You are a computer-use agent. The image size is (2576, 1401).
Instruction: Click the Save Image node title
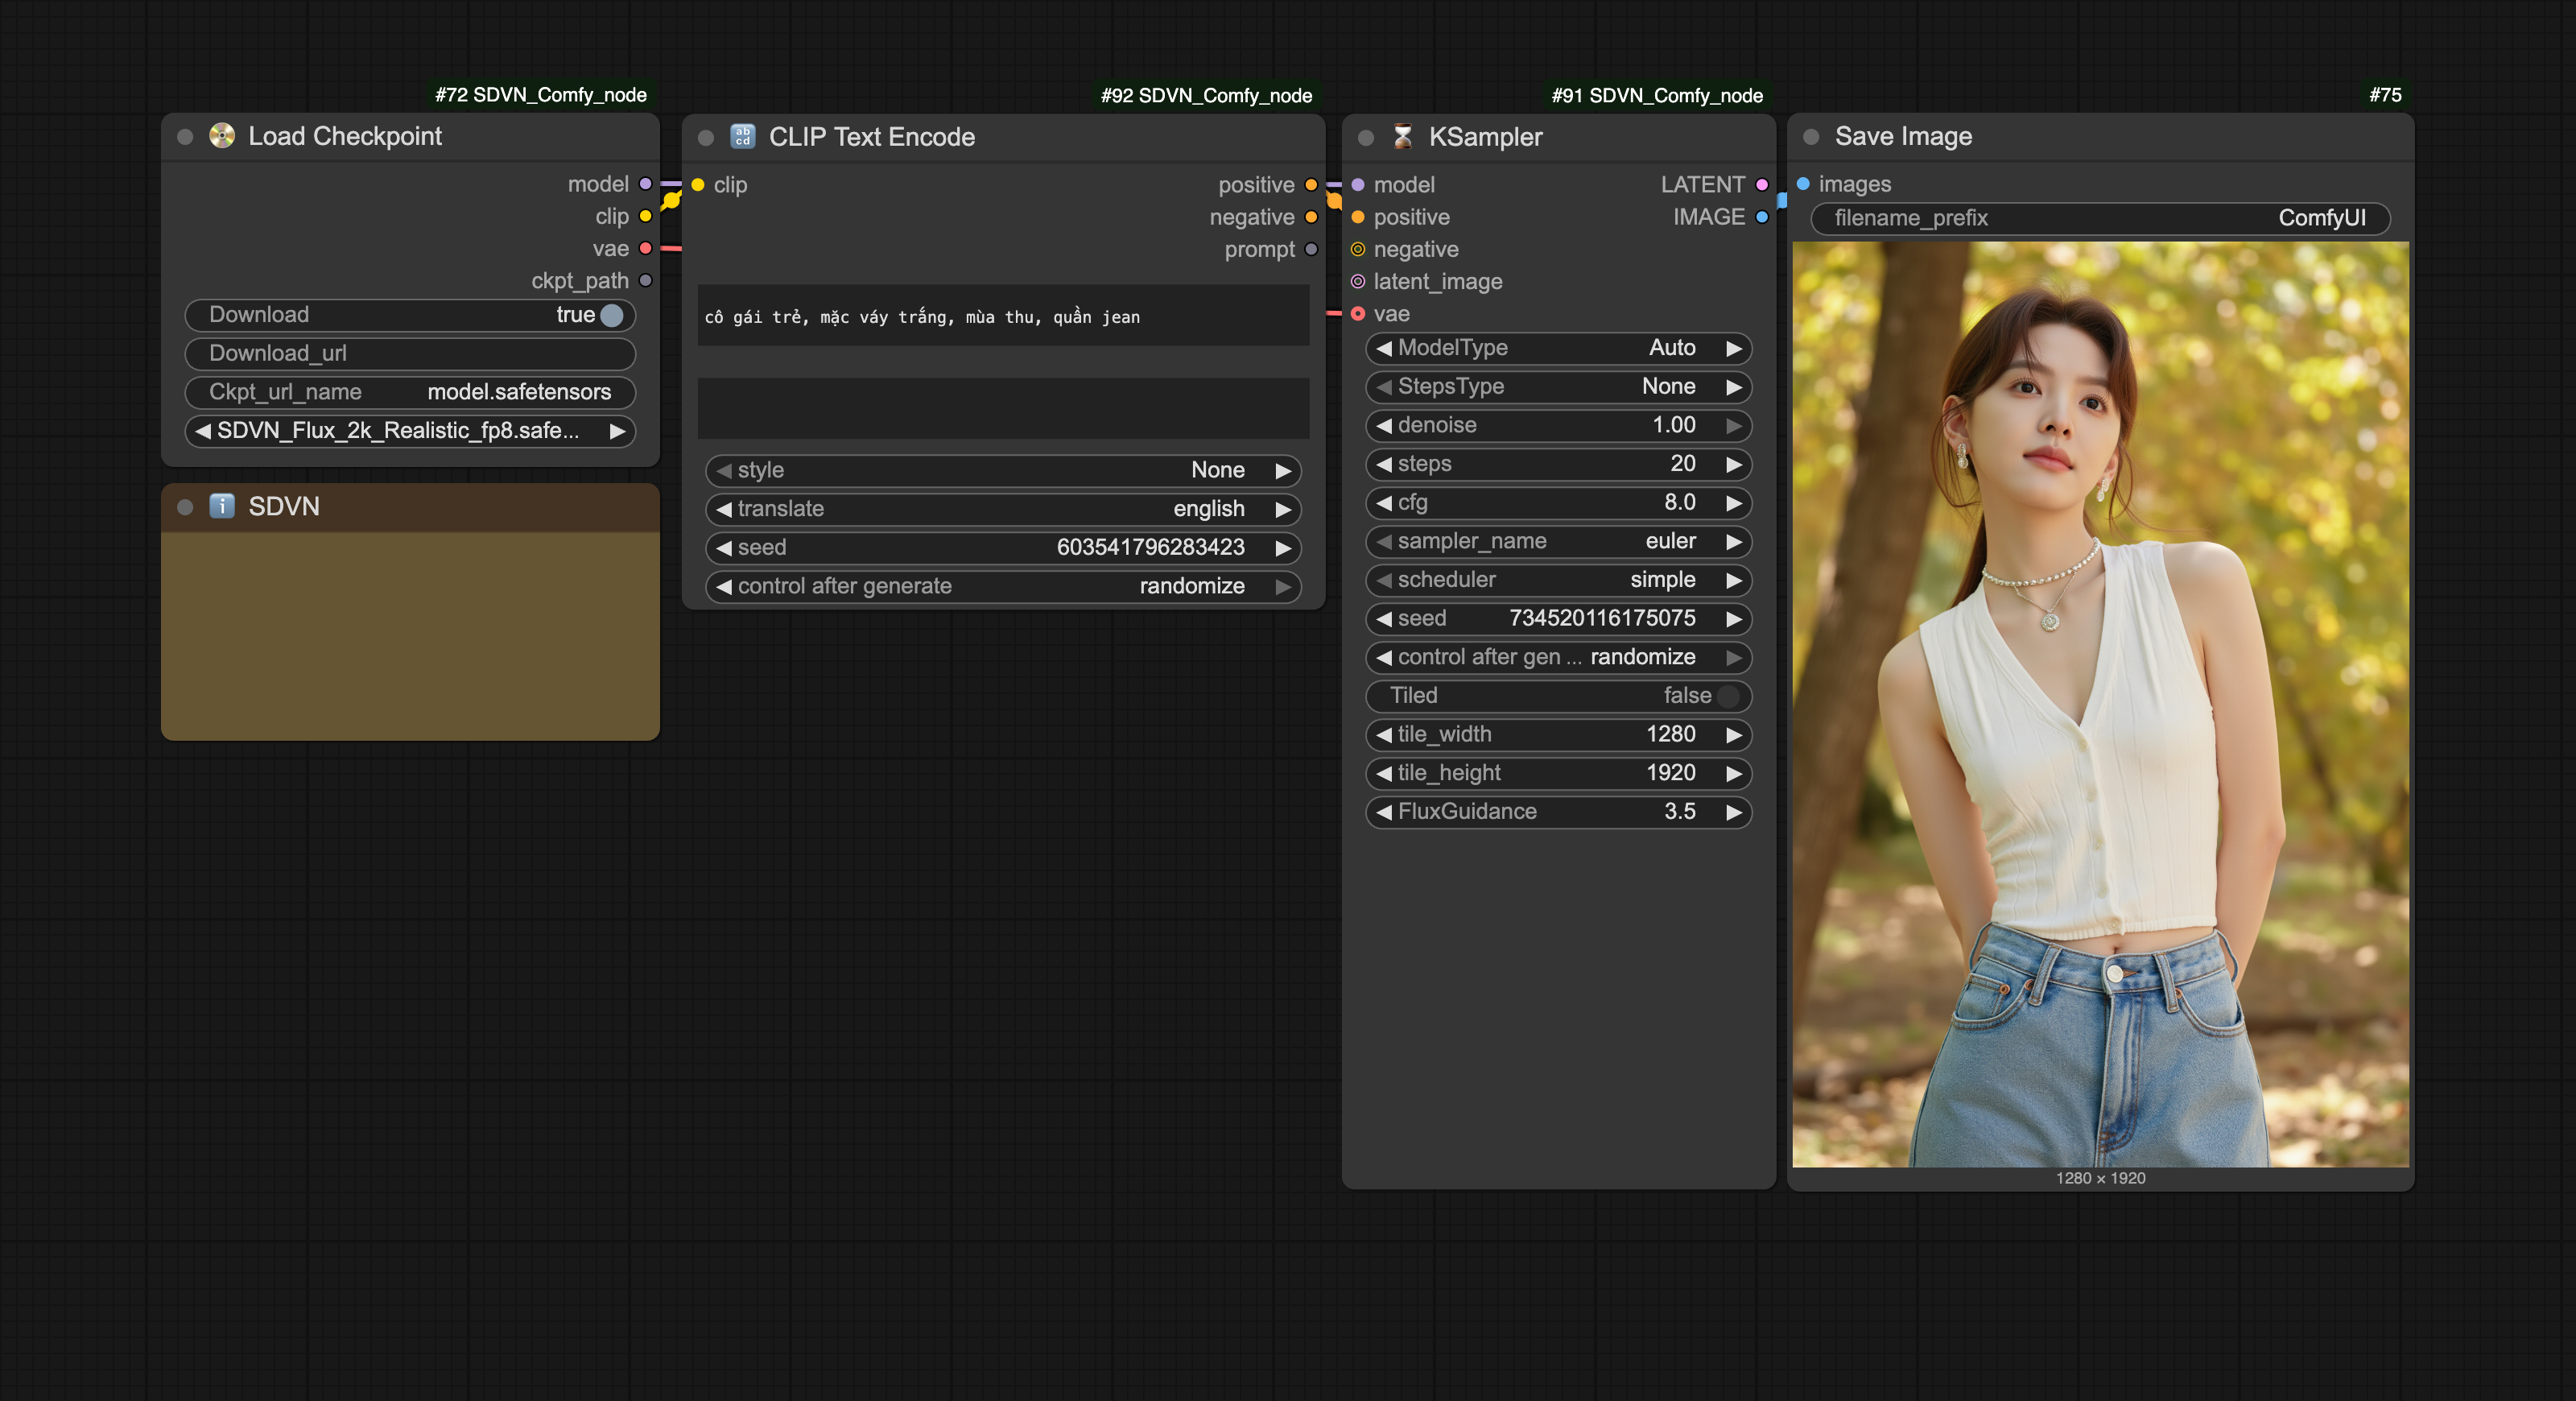[x=1903, y=136]
